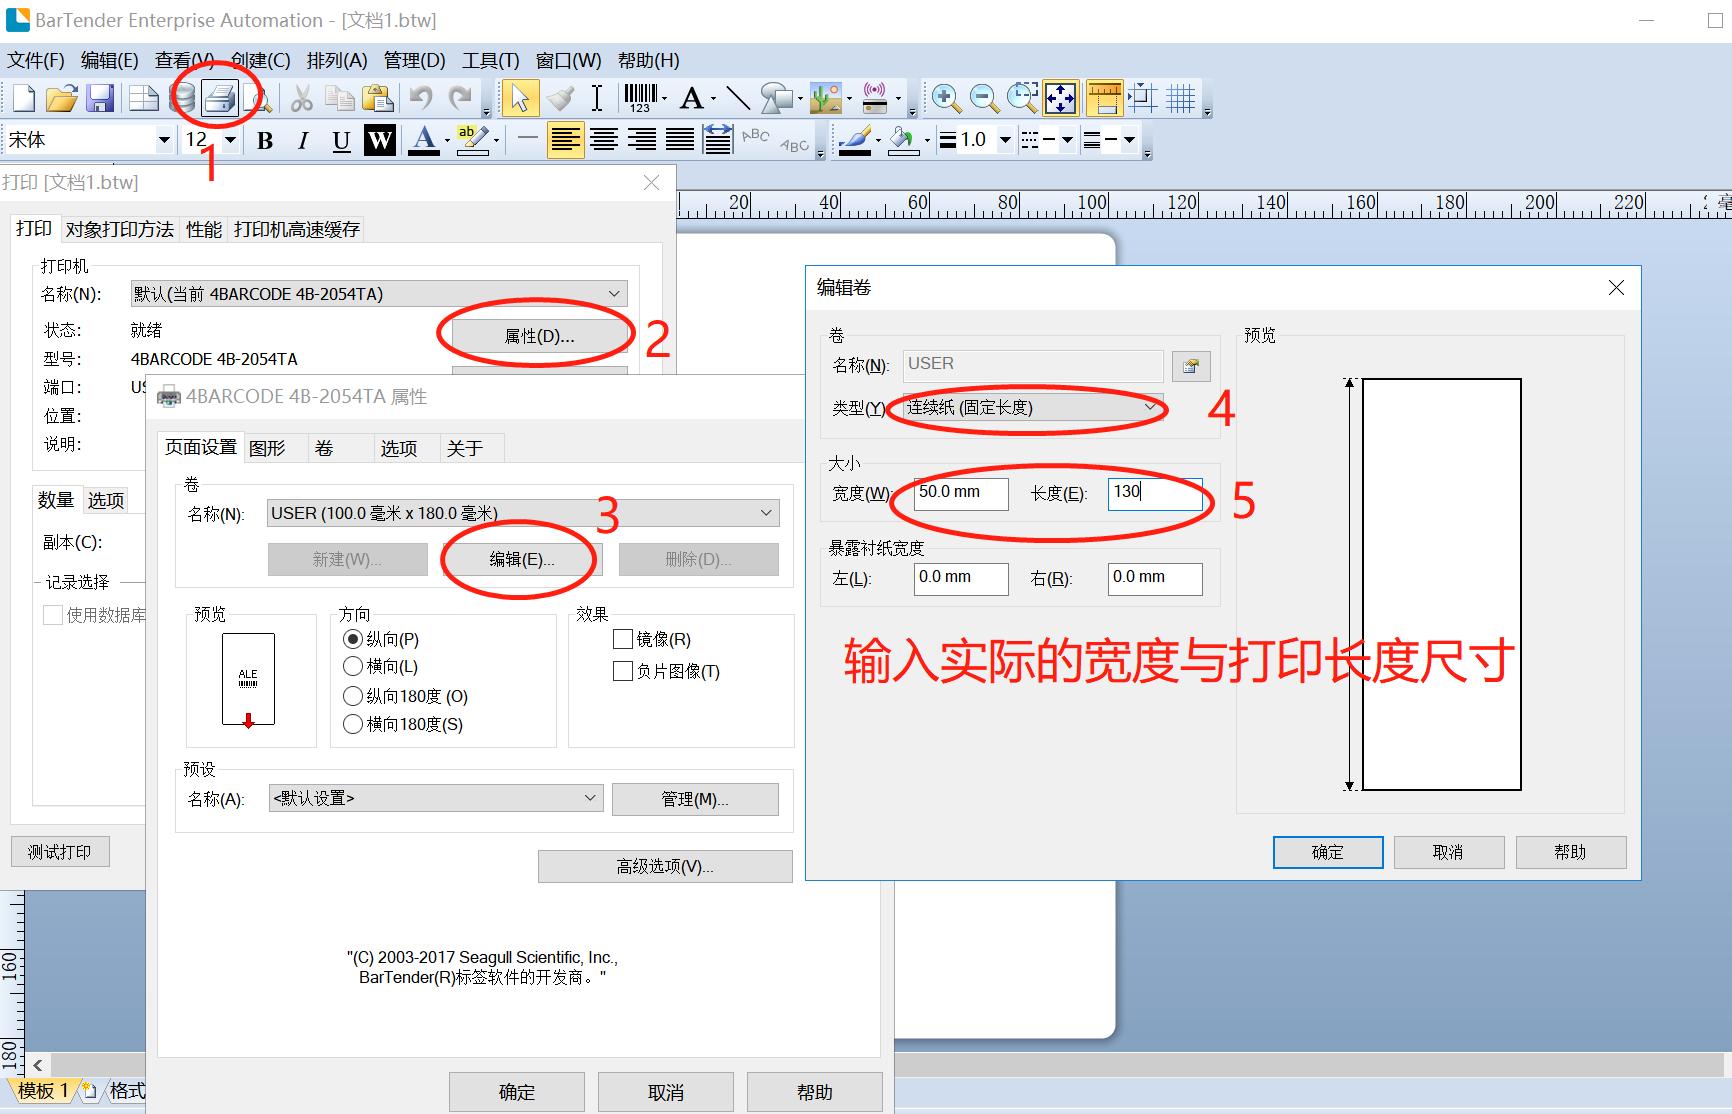Create a new document from toolbar
Image resolution: width=1732 pixels, height=1114 pixels.
(23, 98)
